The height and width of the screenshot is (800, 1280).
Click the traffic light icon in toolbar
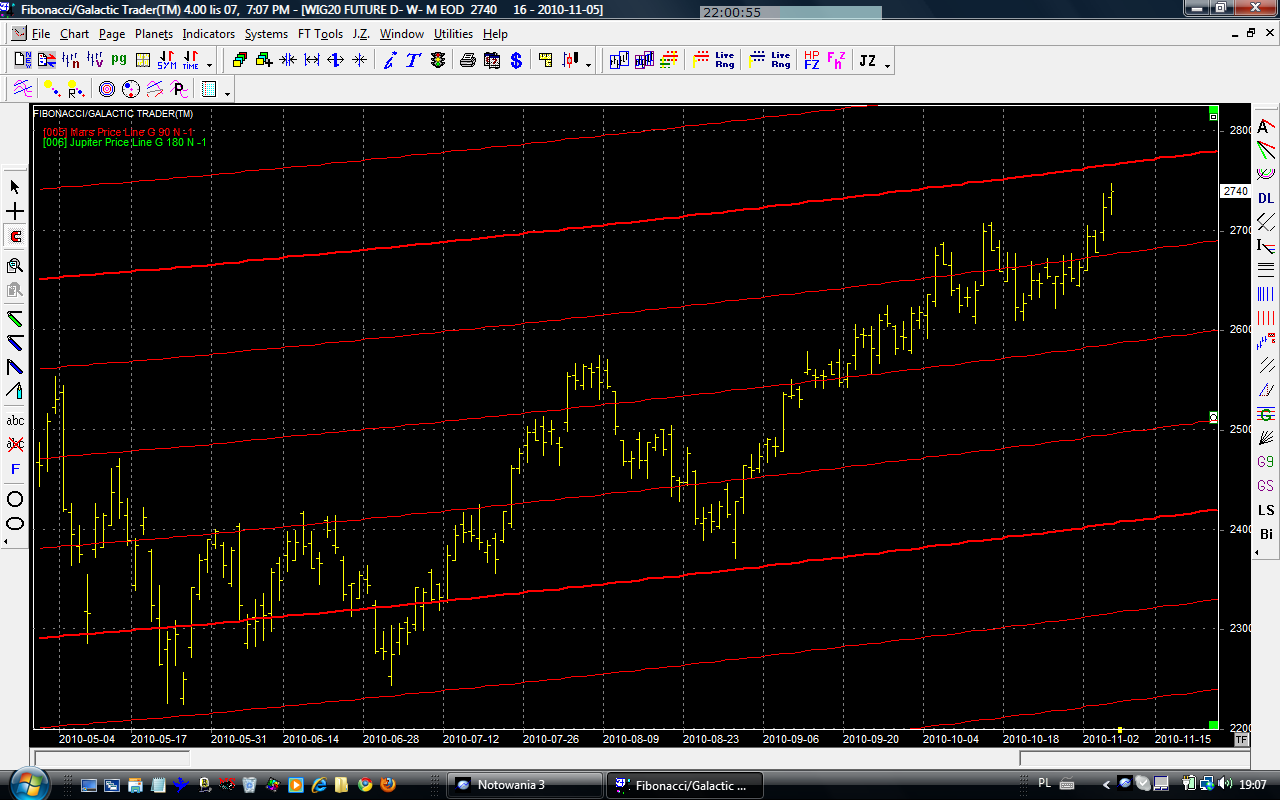[438, 61]
